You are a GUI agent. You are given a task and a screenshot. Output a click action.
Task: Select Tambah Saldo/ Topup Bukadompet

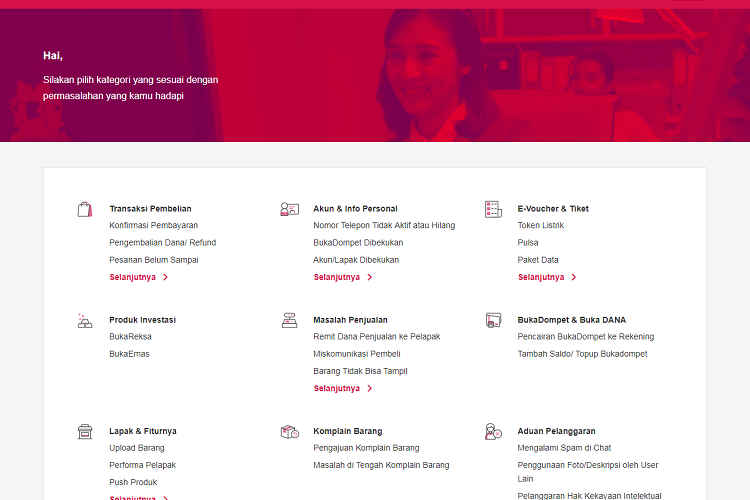tap(582, 354)
